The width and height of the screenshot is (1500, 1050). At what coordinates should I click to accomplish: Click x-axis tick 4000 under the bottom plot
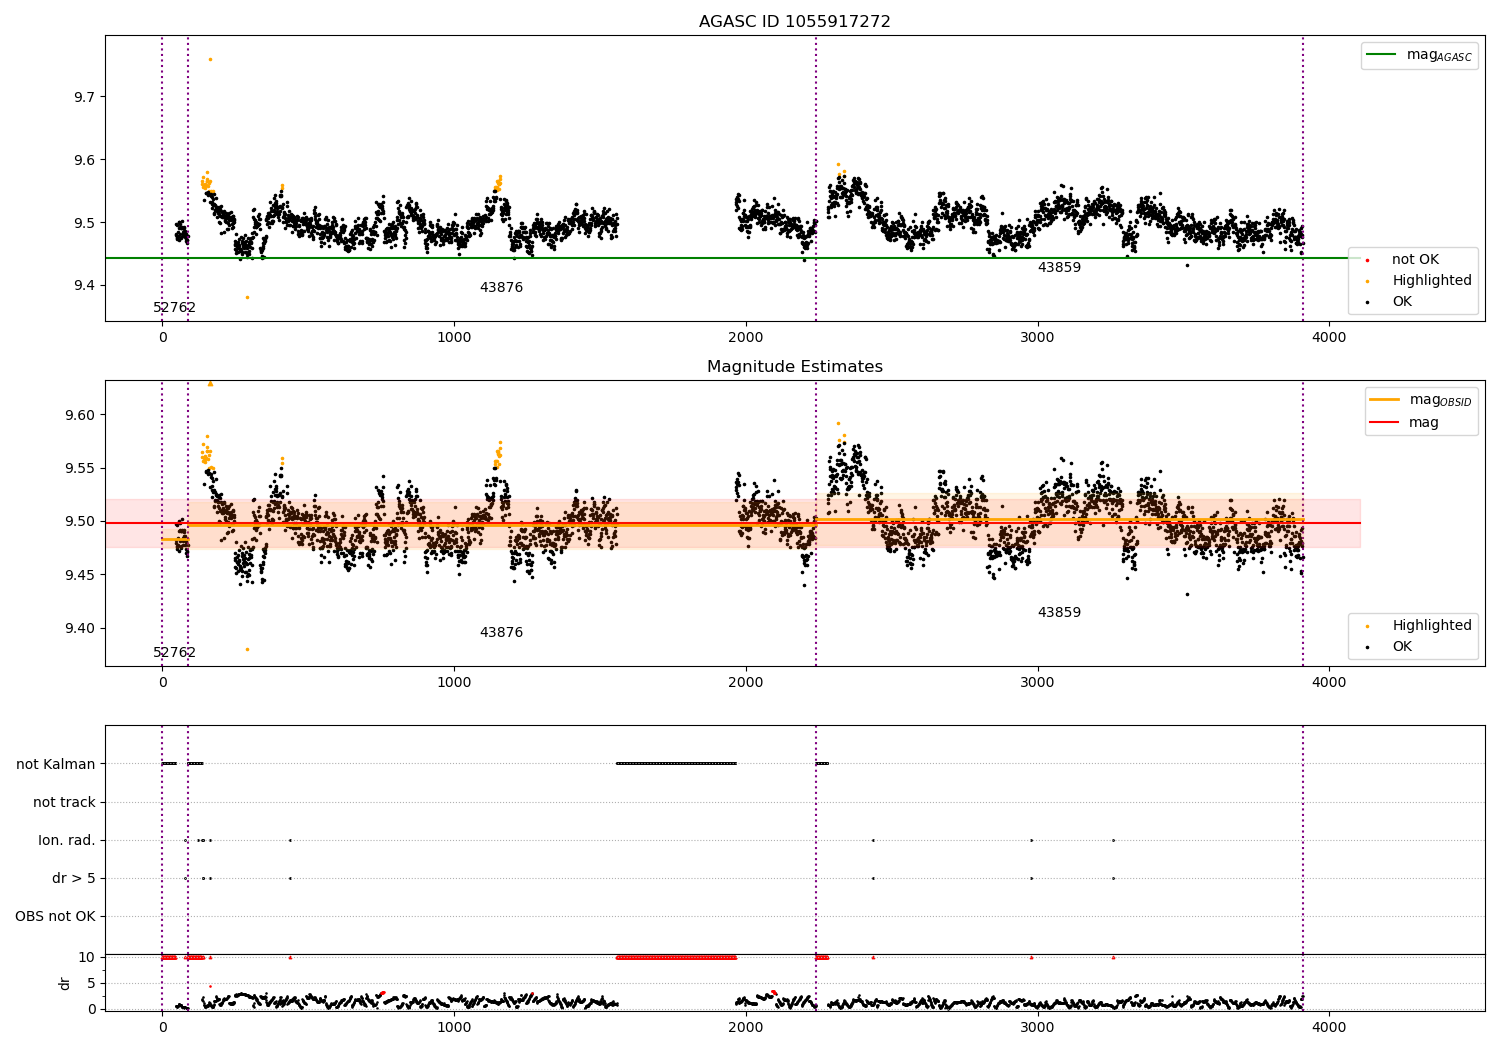[1329, 1027]
